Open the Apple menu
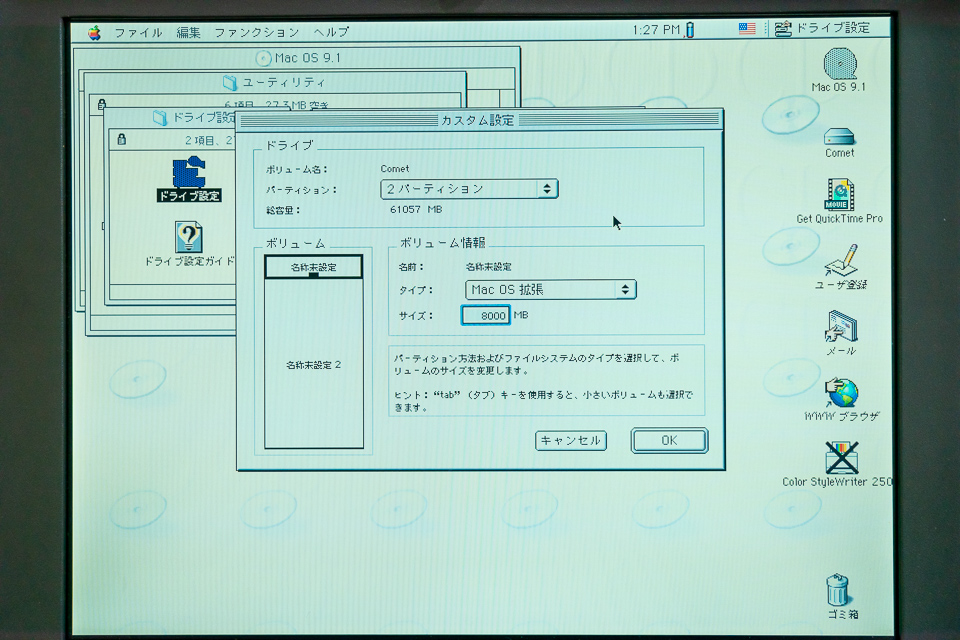The height and width of the screenshot is (640, 960). tap(94, 31)
